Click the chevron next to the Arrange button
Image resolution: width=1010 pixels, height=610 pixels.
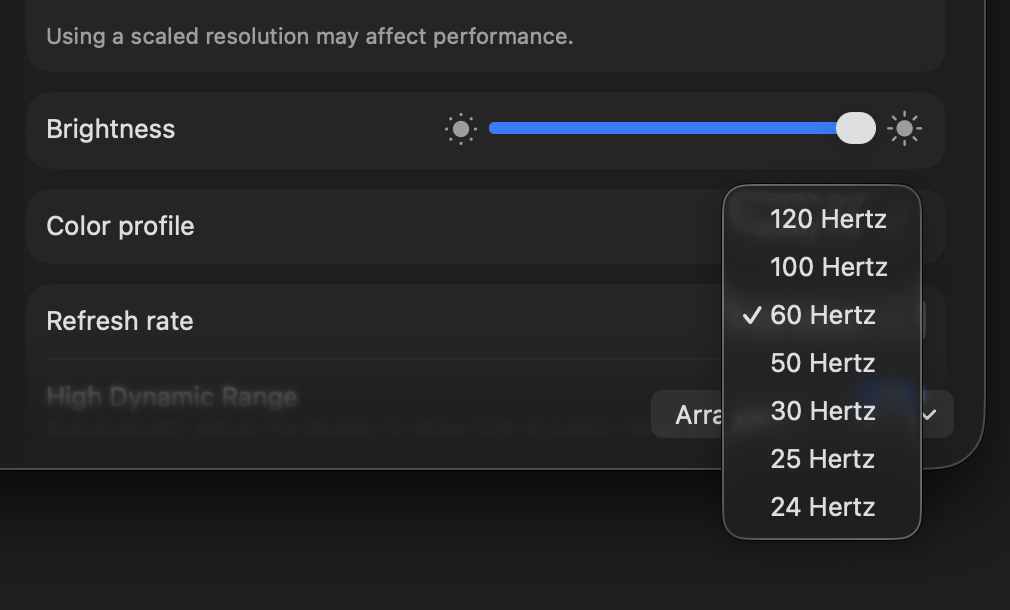[928, 413]
